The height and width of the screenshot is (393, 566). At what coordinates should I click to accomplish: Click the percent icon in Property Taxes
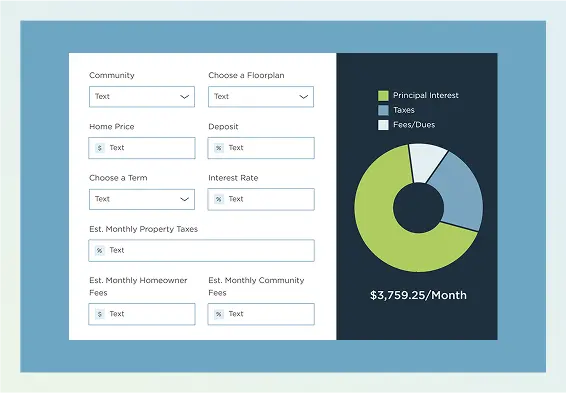pos(100,250)
